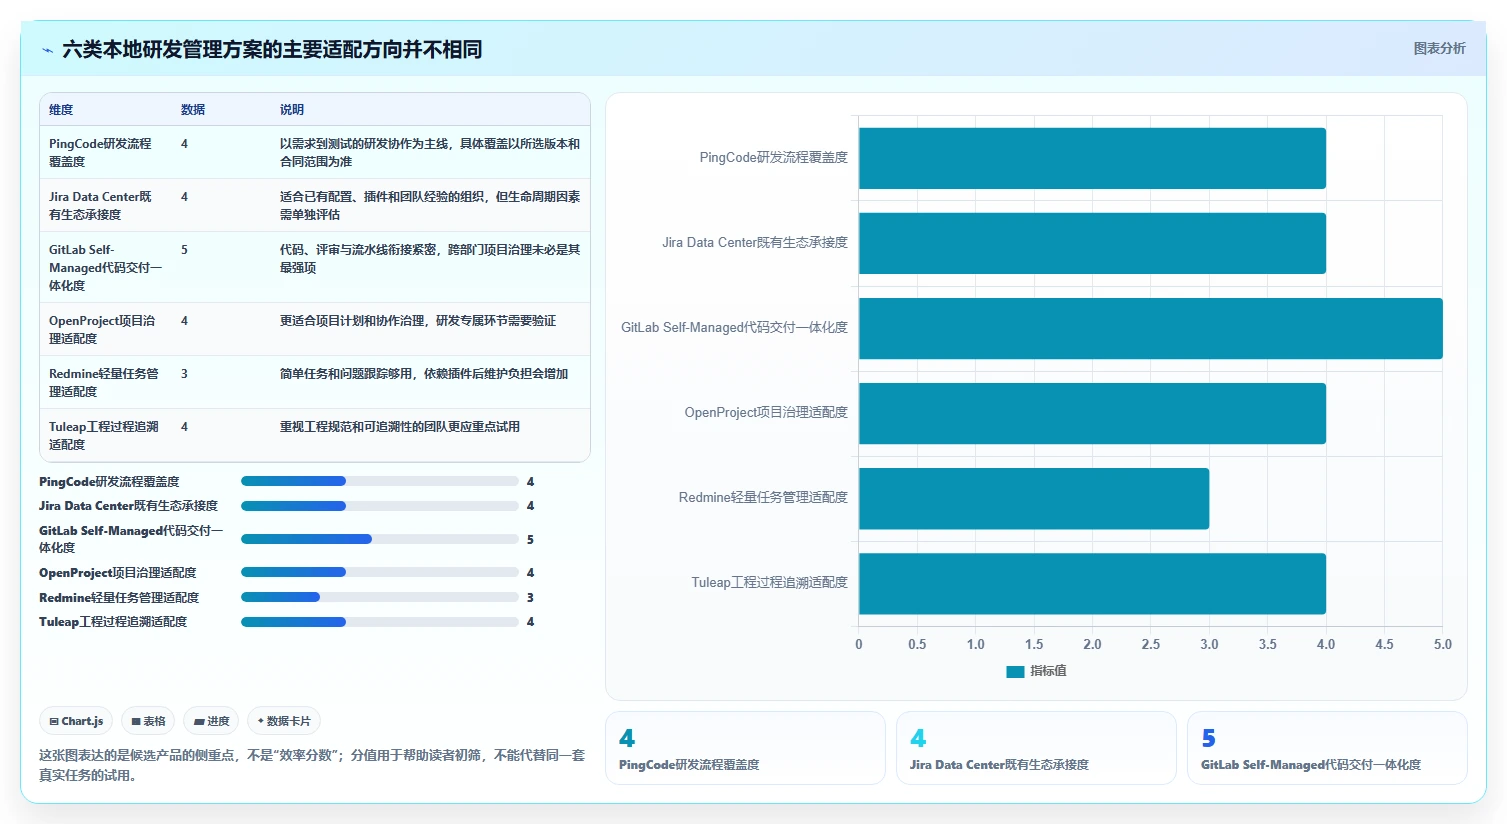Click description 简单任务和问题跟踪够用

point(424,374)
